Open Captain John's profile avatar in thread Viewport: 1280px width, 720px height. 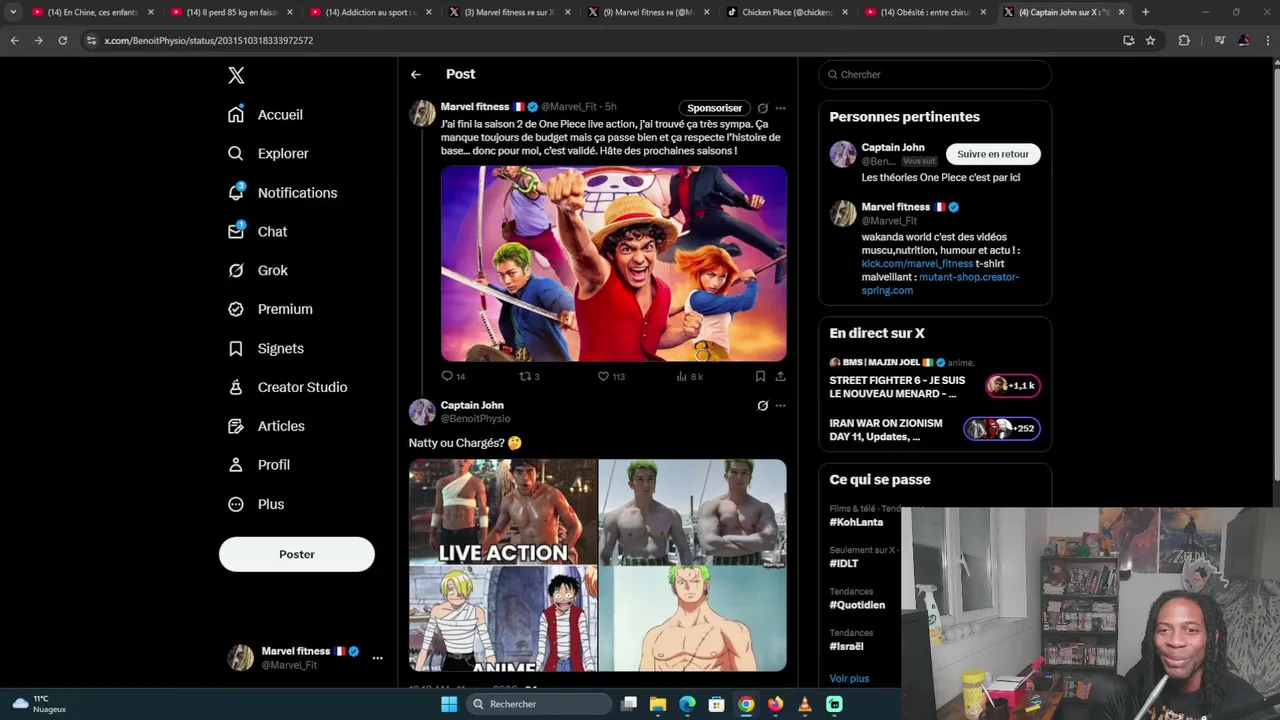[x=422, y=412]
